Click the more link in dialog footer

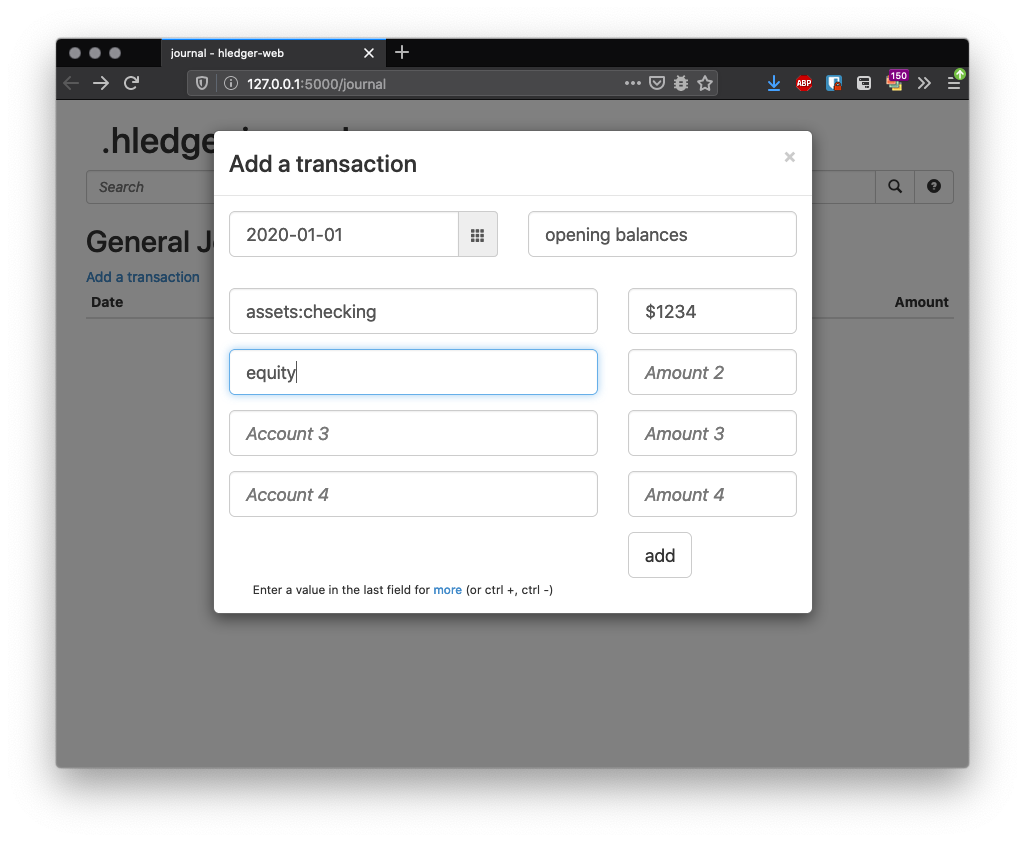point(447,590)
